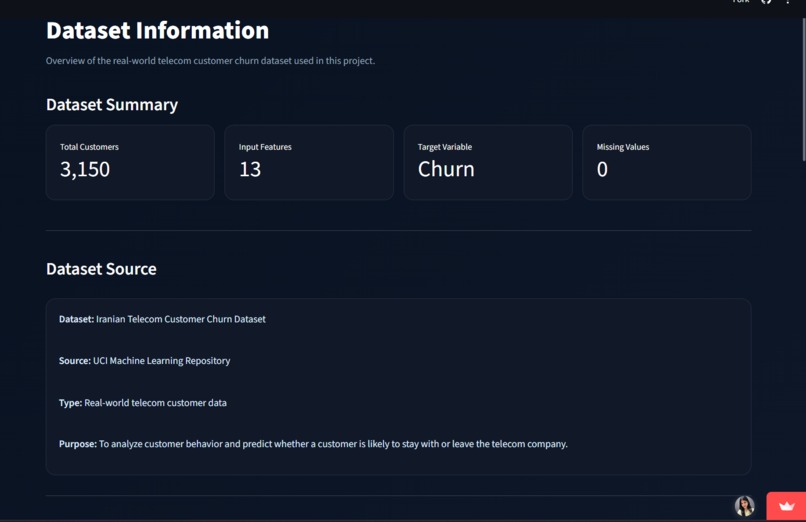This screenshot has width=806, height=522.
Task: Click the Iranian Telecom Customer Churn Dataset line
Action: pyautogui.click(x=162, y=319)
